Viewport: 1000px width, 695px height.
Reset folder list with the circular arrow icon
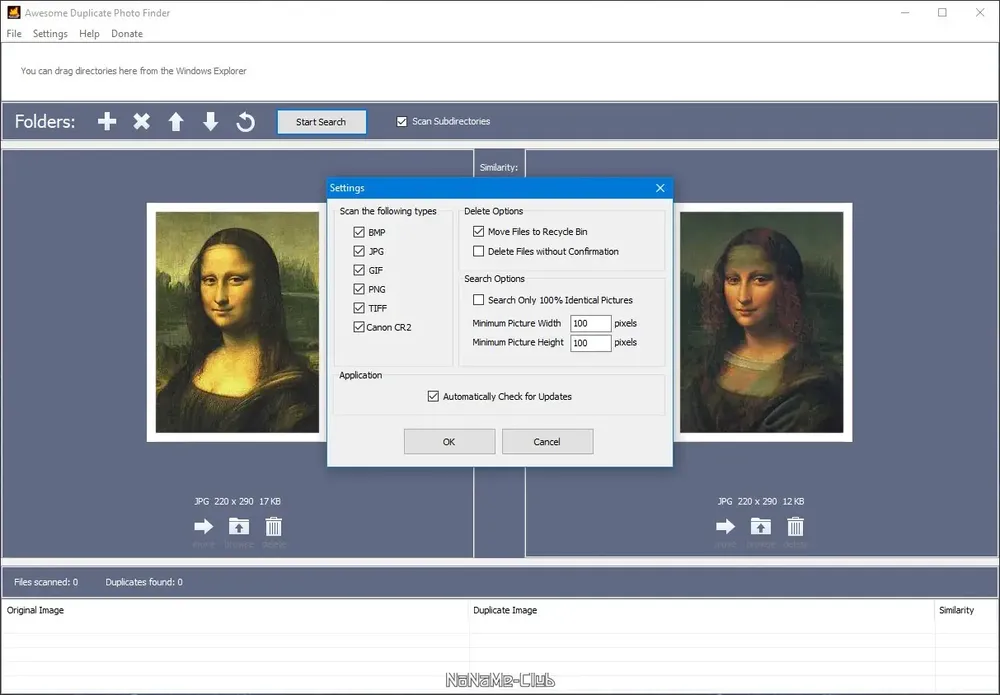(246, 121)
